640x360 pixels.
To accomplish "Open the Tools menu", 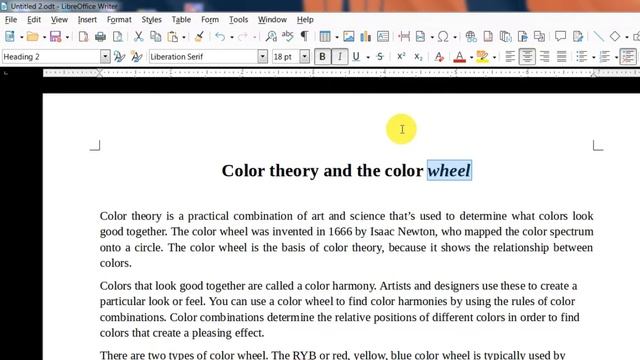I will coord(238,20).
